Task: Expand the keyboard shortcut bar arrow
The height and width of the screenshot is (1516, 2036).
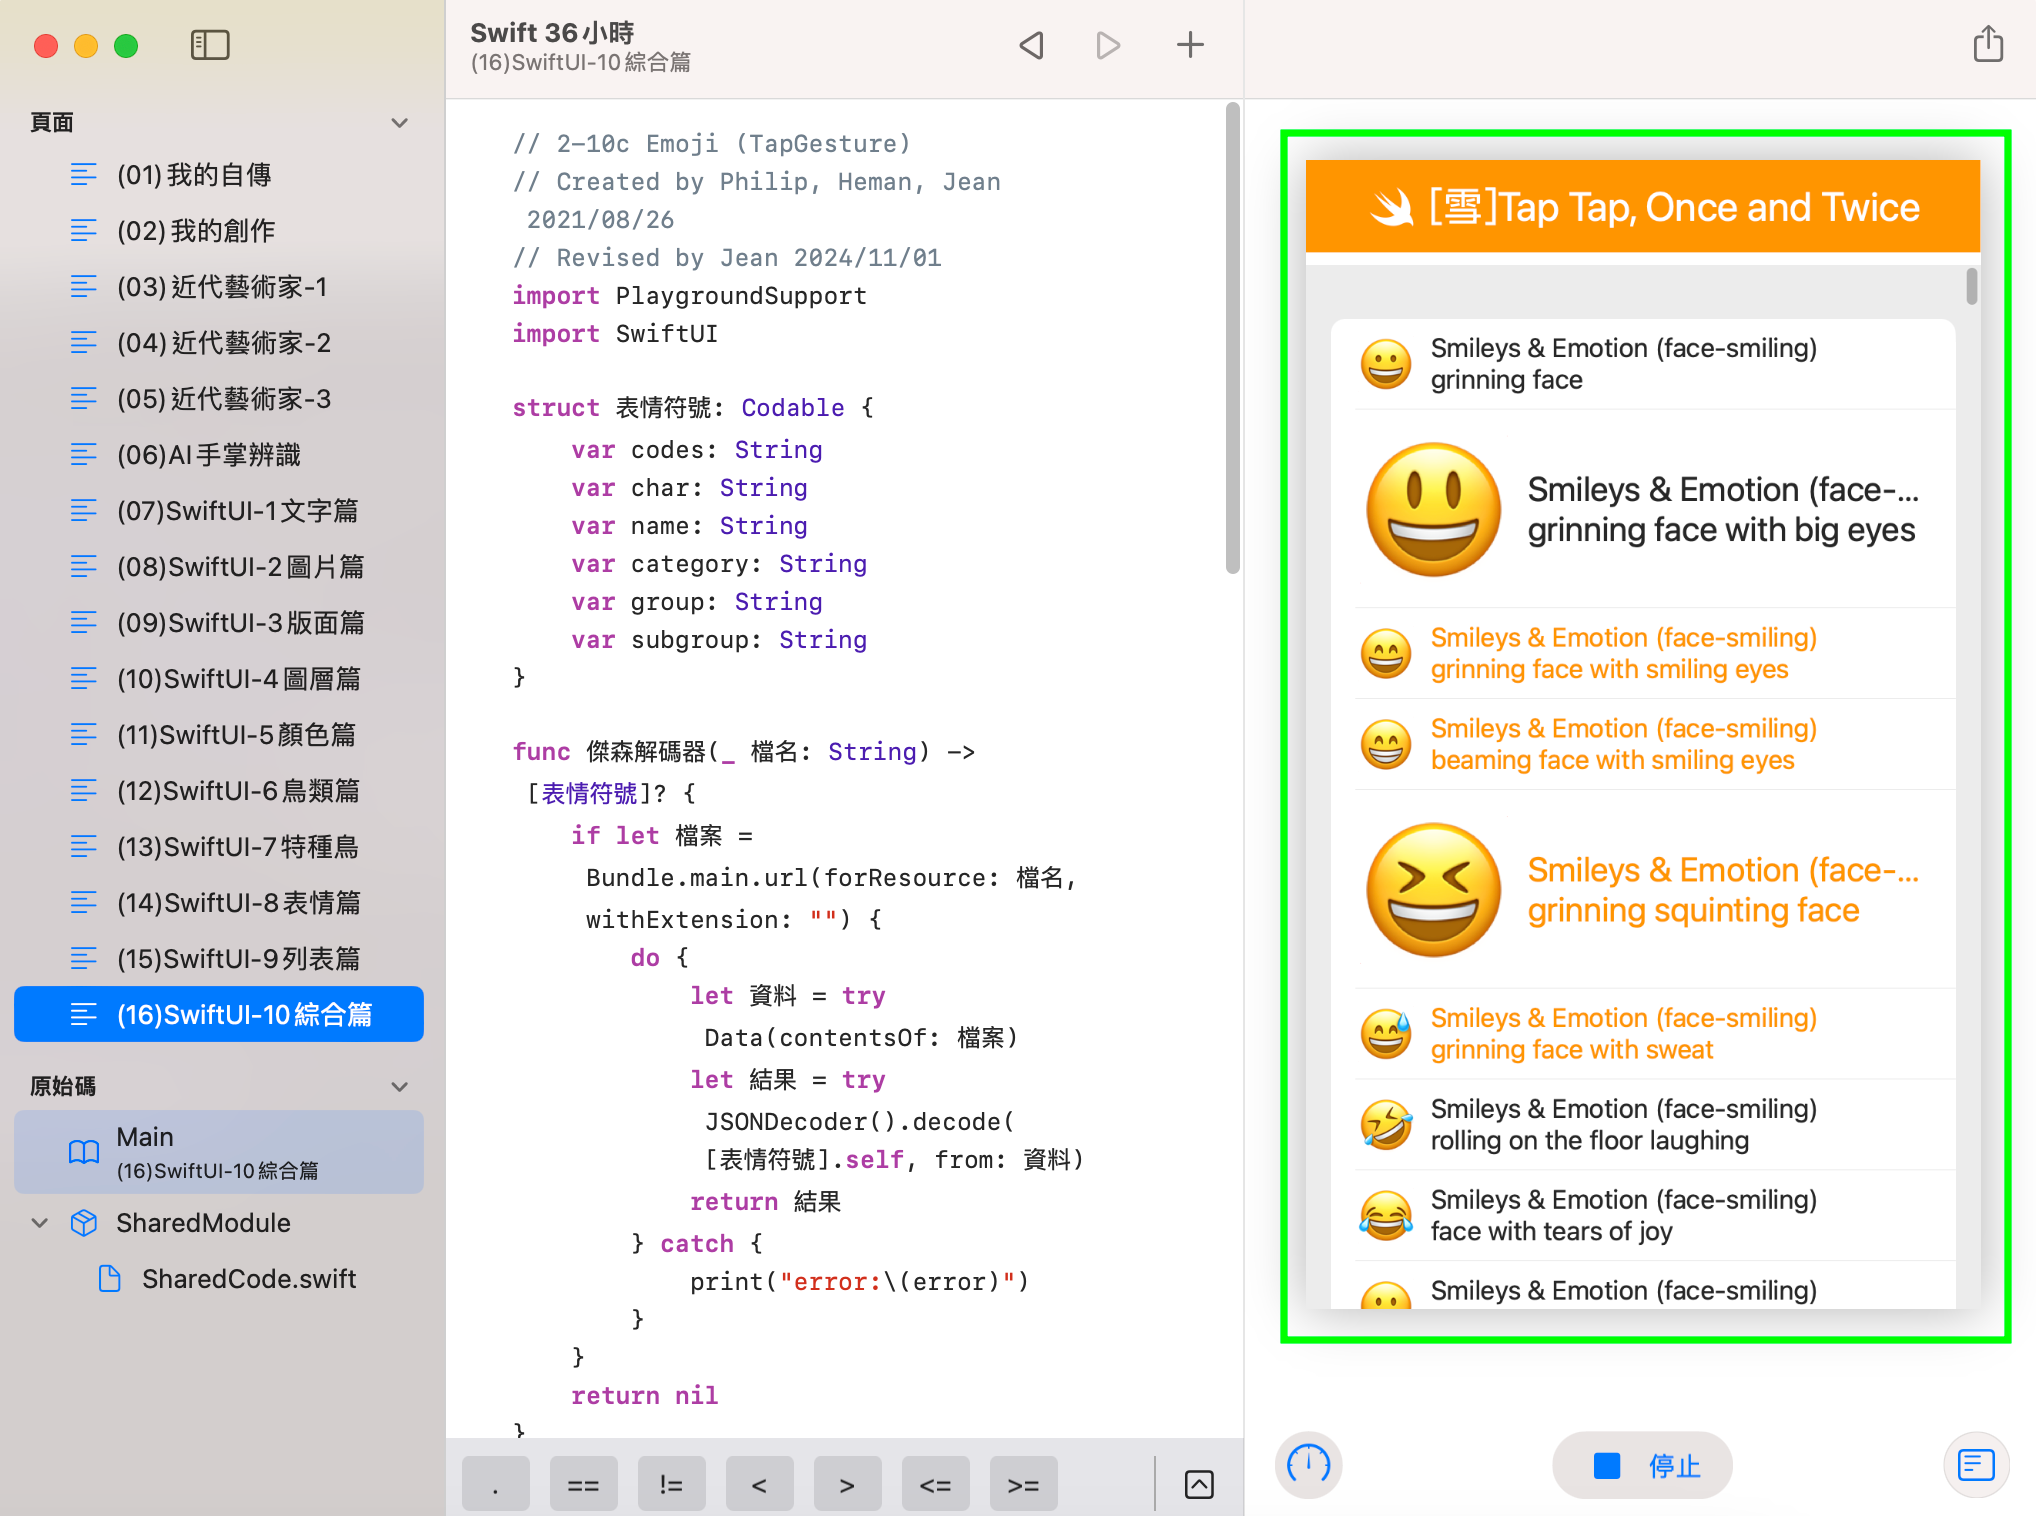Action: pyautogui.click(x=1199, y=1485)
